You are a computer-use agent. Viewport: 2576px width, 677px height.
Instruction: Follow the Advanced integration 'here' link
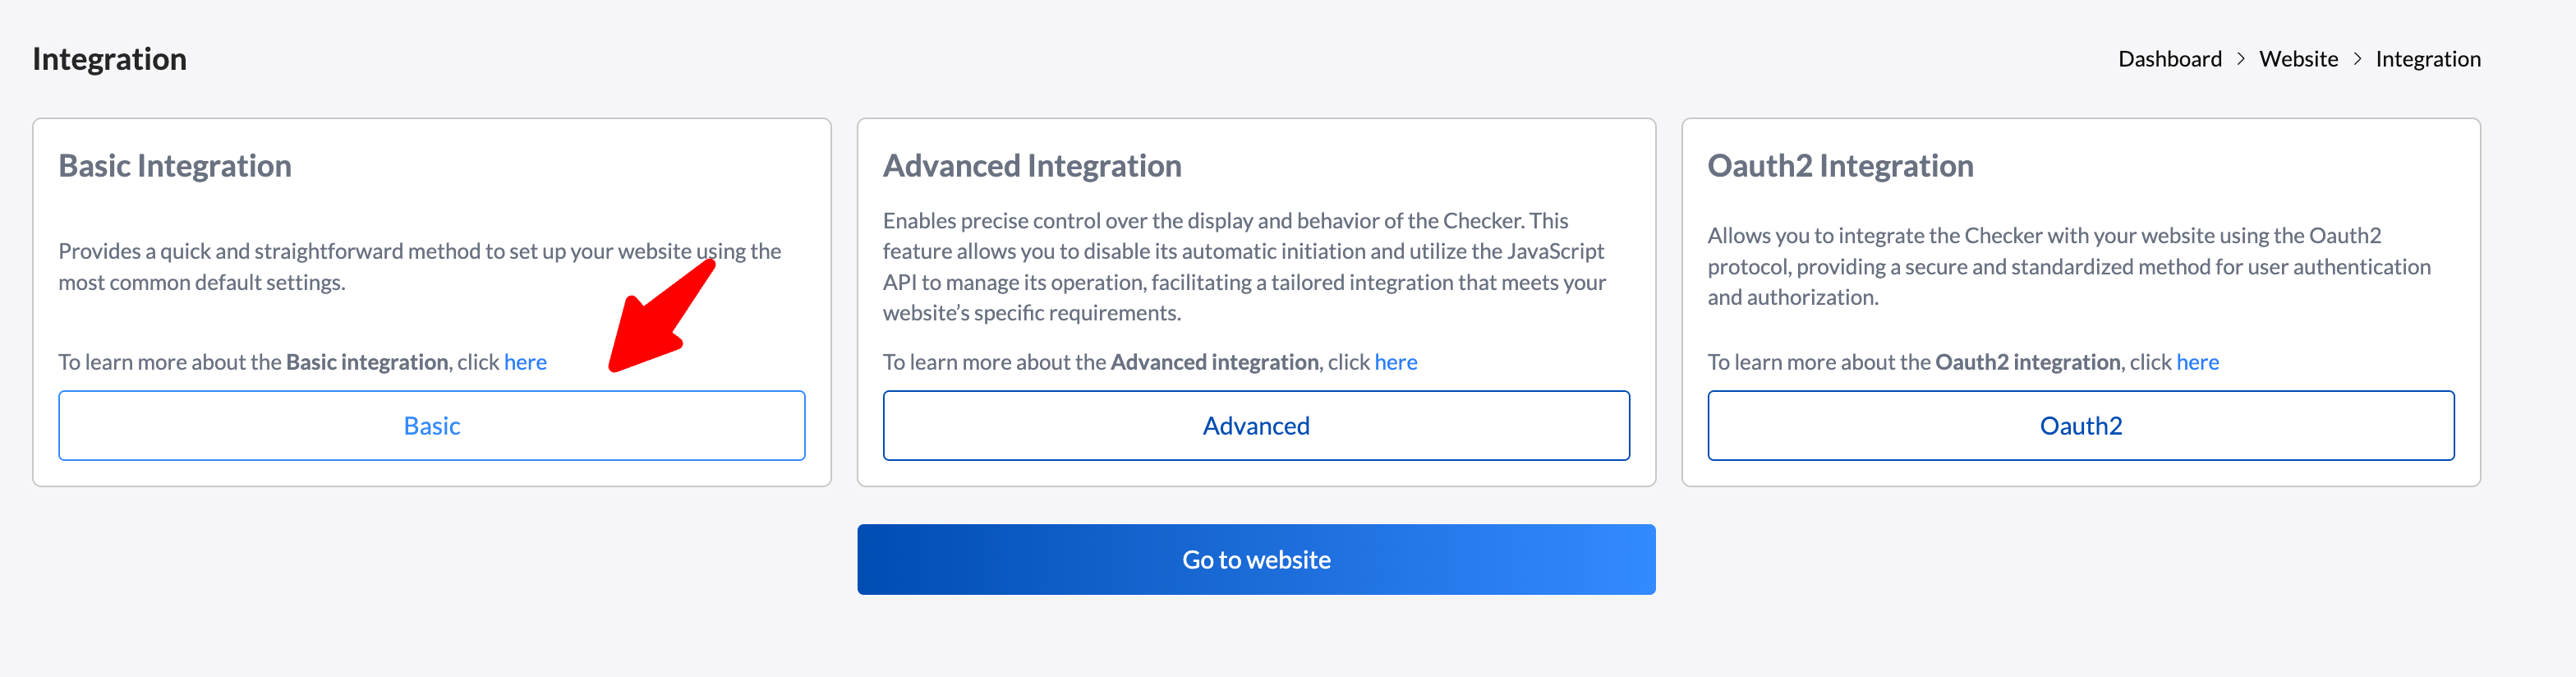click(1395, 362)
